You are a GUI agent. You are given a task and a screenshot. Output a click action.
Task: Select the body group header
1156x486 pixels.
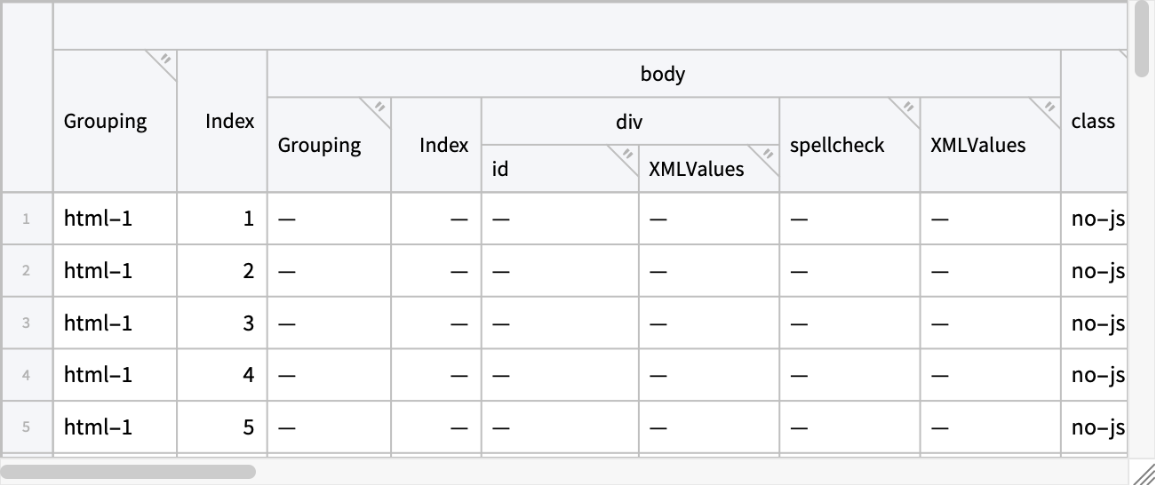(x=663, y=74)
